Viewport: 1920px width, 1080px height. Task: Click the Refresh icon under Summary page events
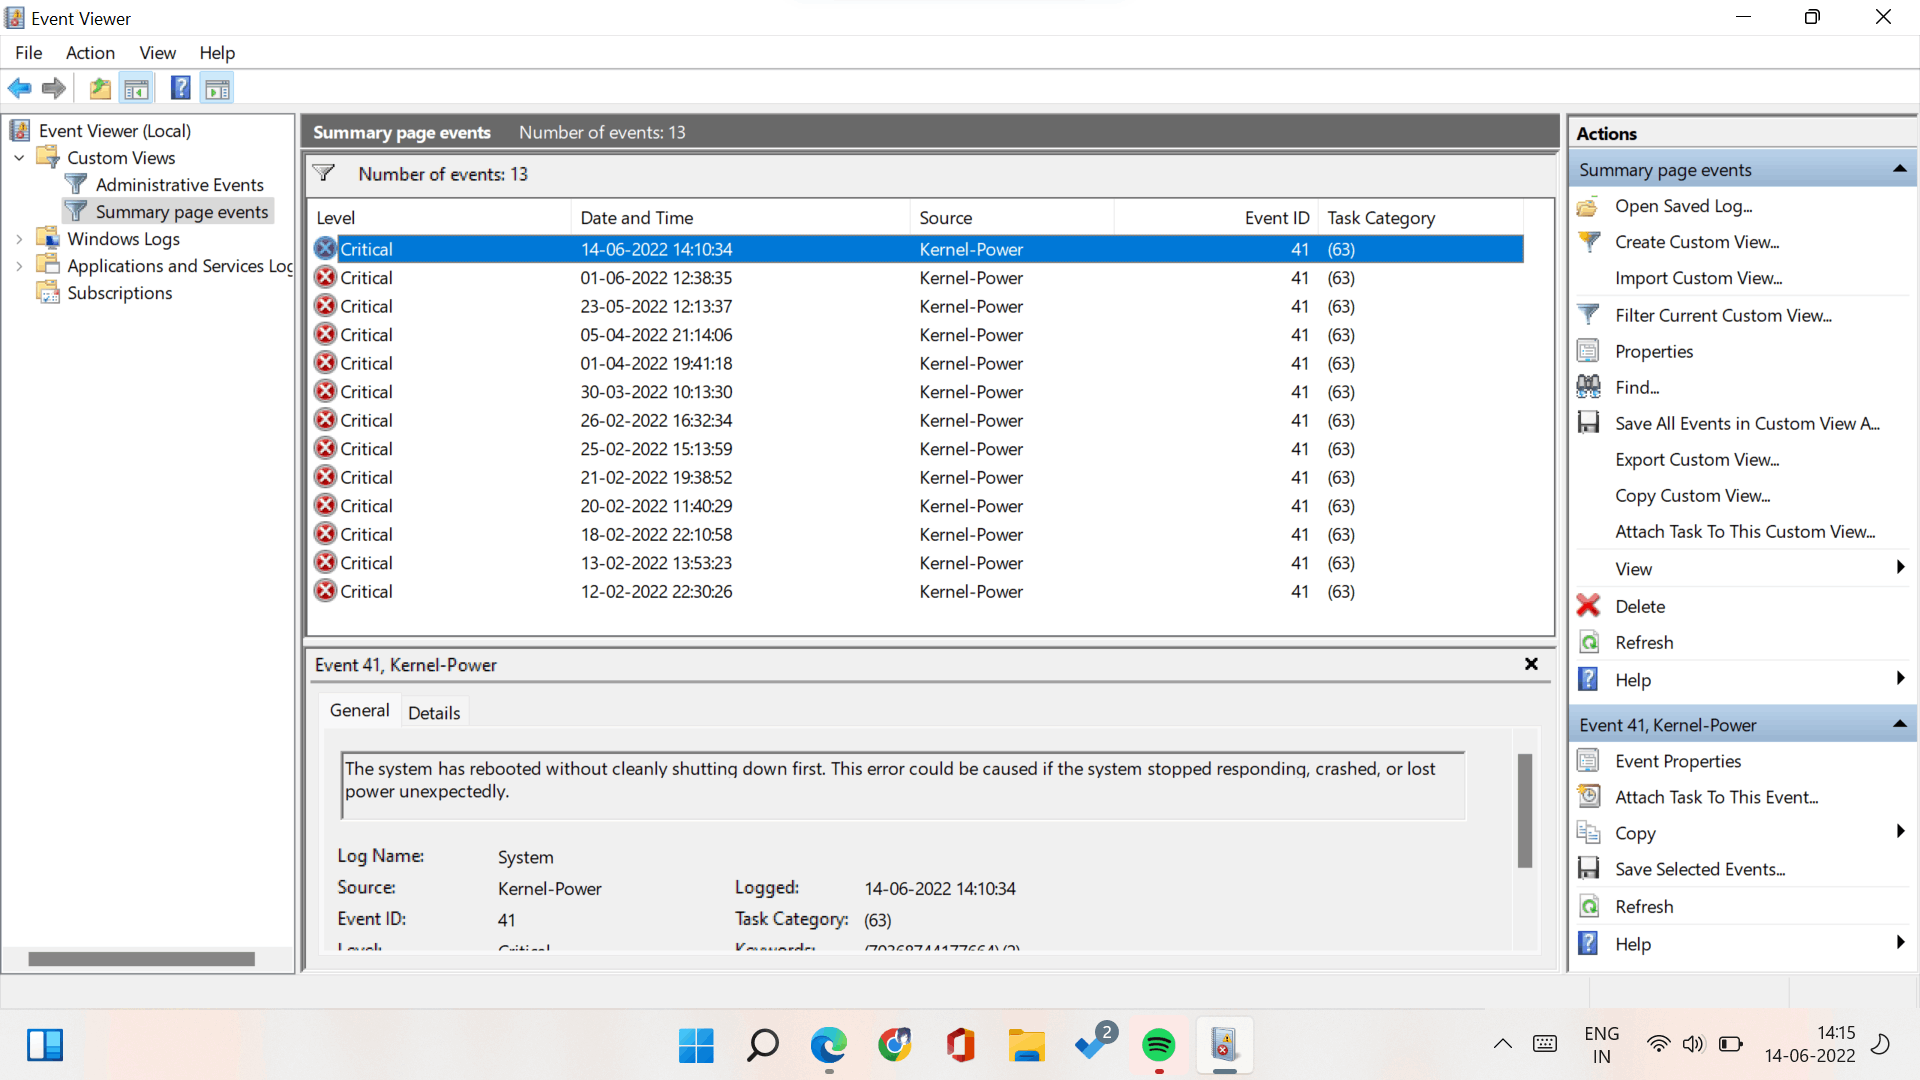(1588, 642)
